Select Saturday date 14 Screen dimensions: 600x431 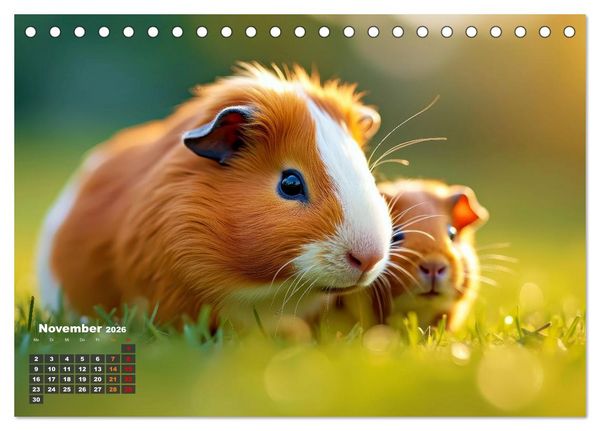coord(113,369)
